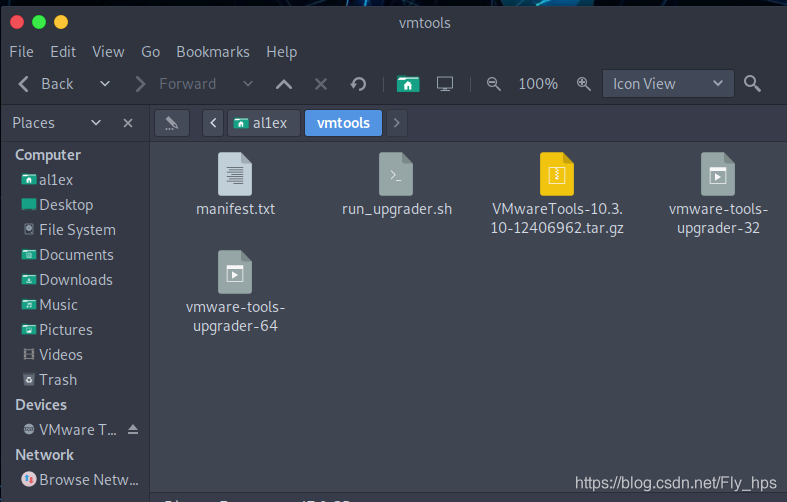Screen dimensions: 787x502
Task: Open the manifest.txt file icon
Action: tap(235, 174)
